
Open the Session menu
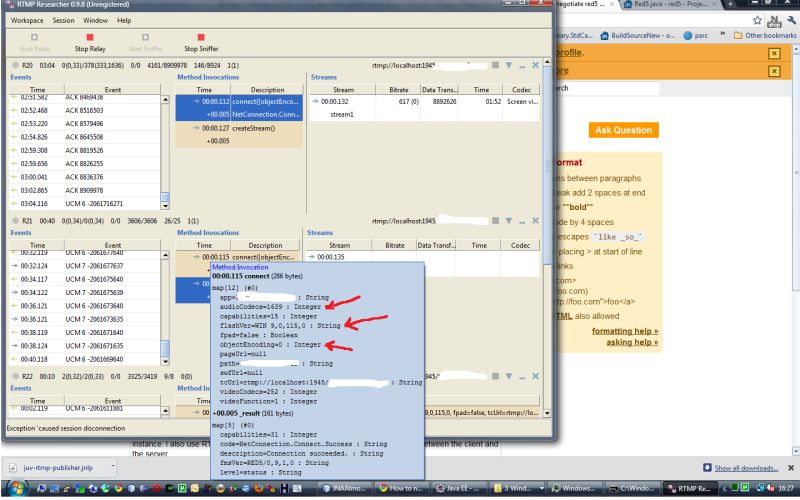(63, 20)
